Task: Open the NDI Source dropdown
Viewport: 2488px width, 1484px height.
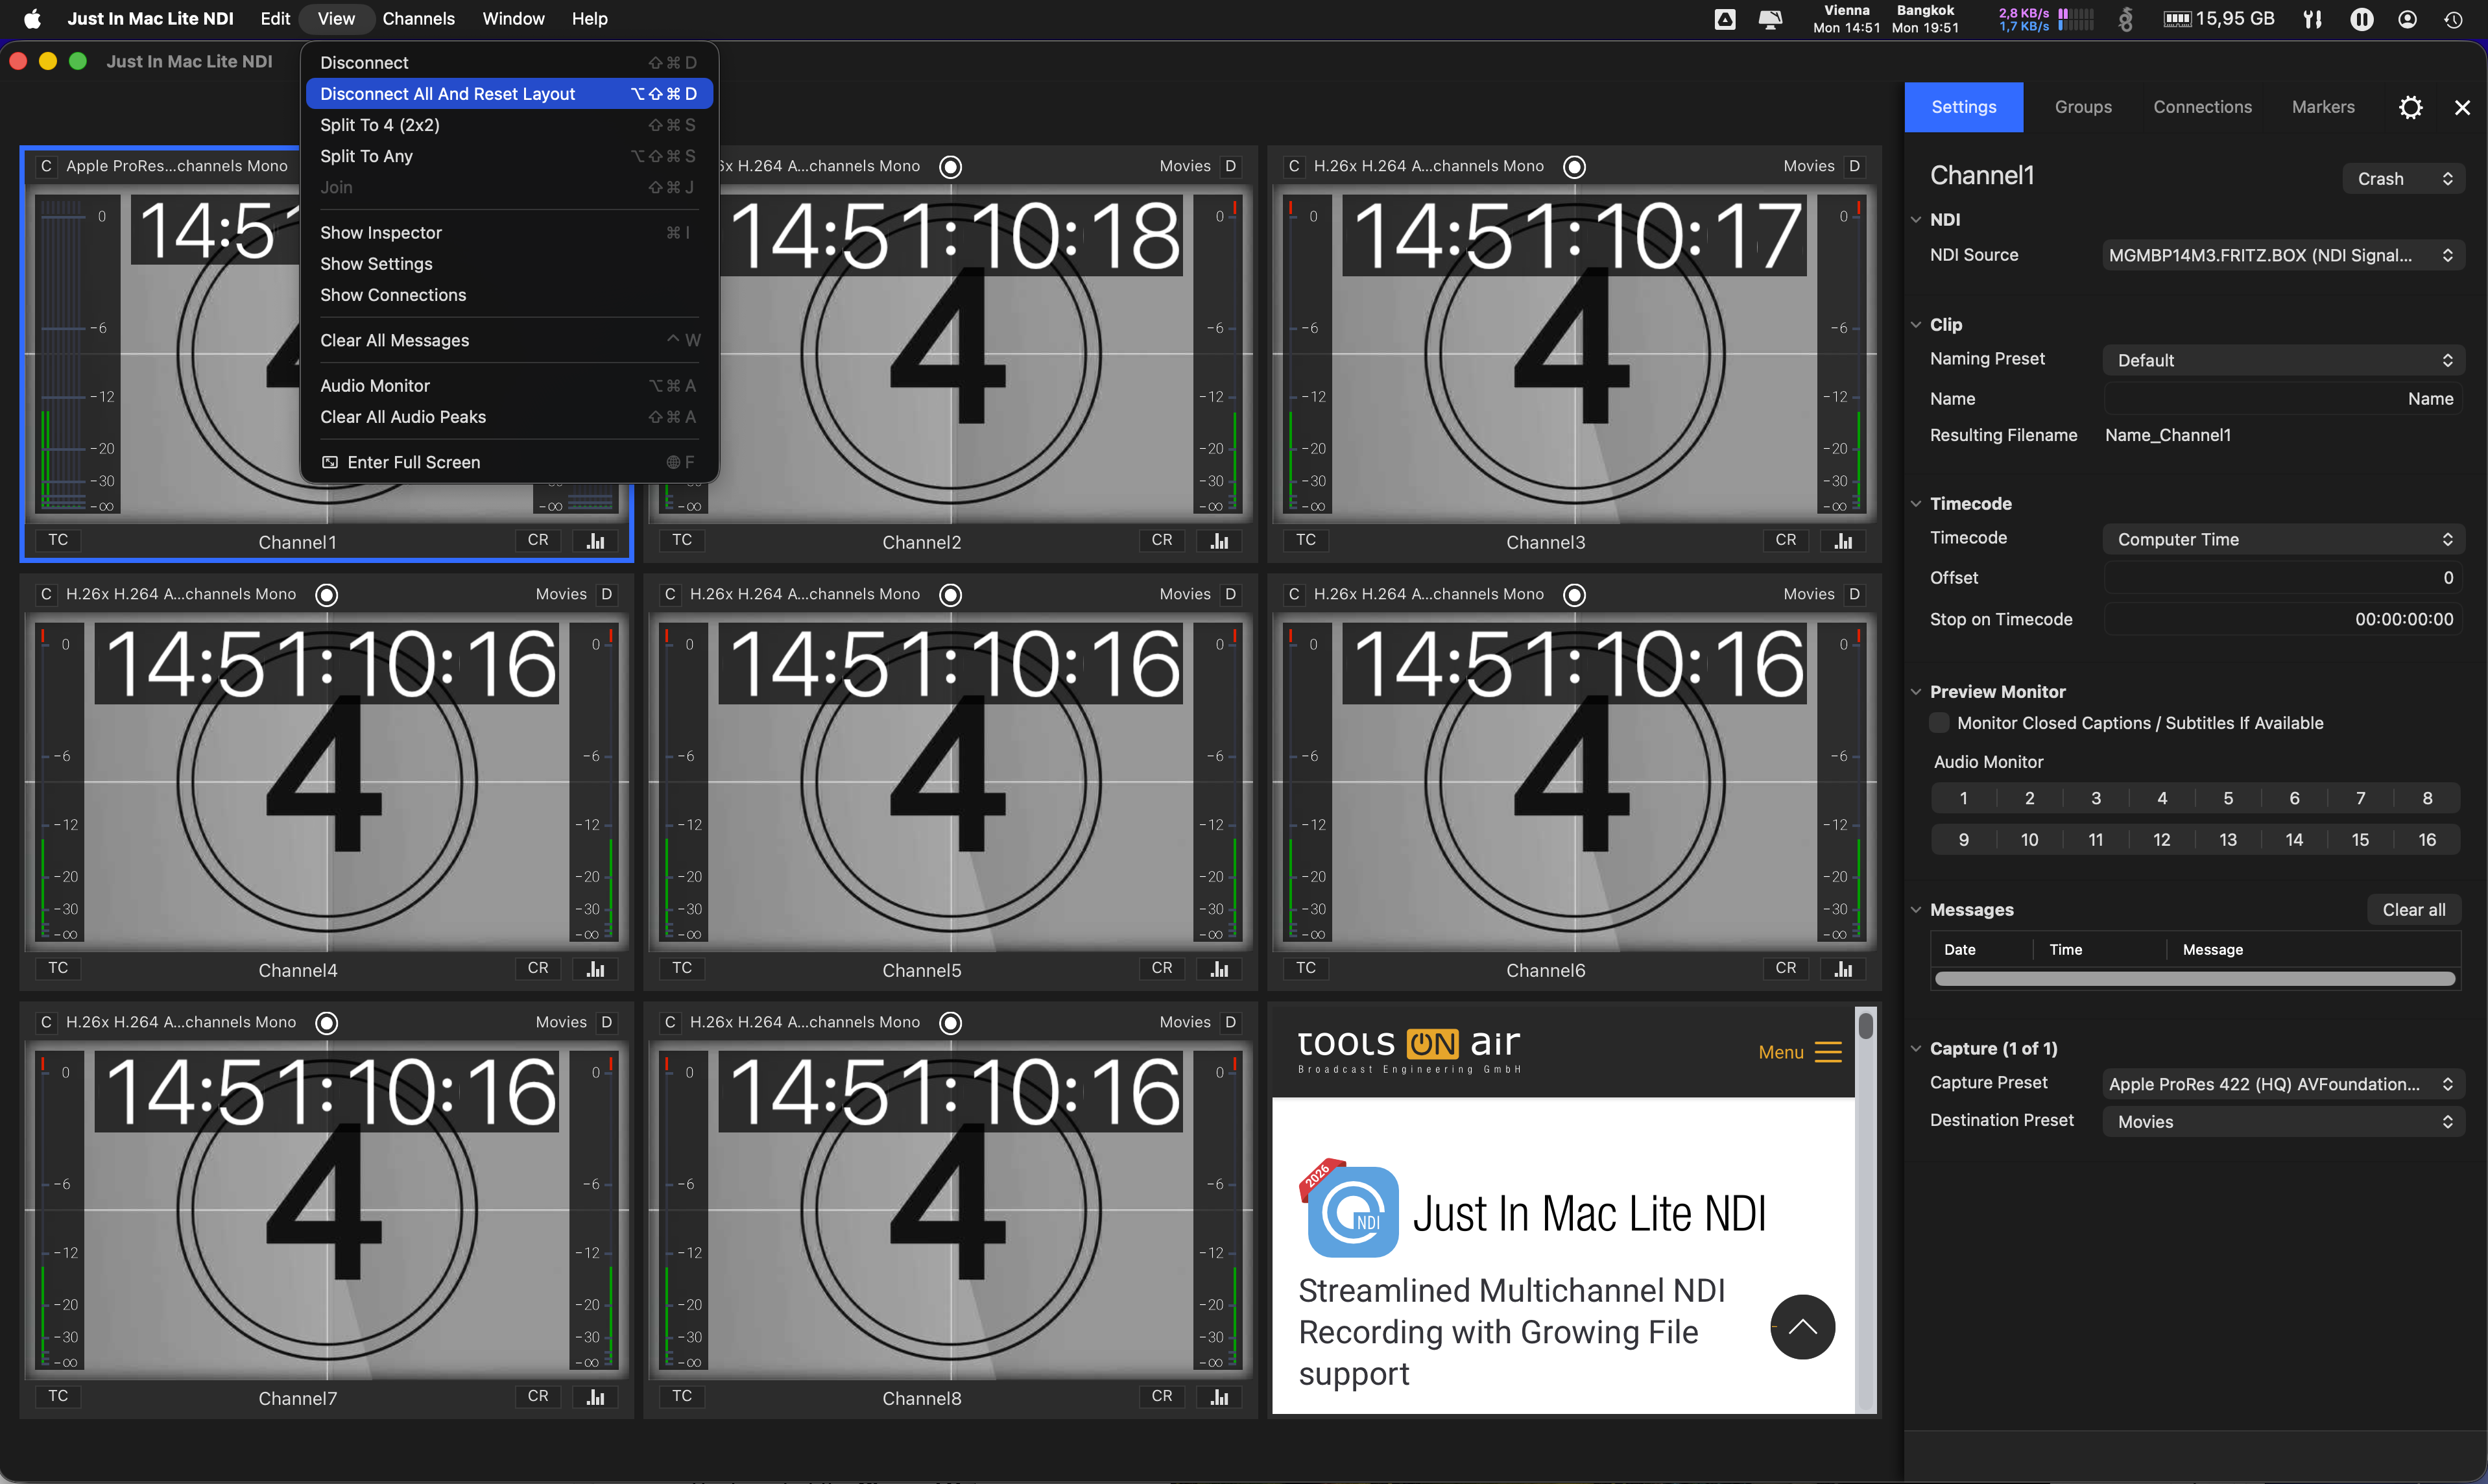Action: tap(2282, 255)
